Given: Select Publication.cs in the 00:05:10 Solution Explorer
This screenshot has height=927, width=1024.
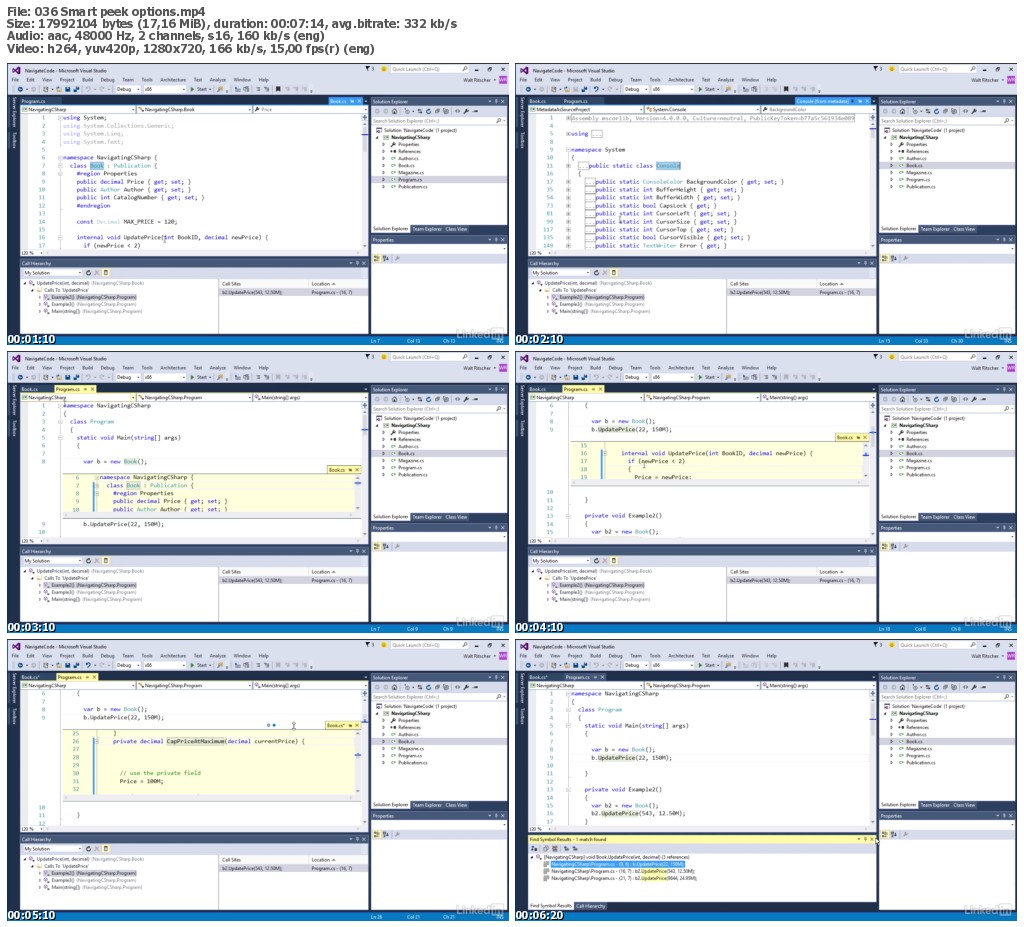Looking at the screenshot, I should [x=413, y=762].
